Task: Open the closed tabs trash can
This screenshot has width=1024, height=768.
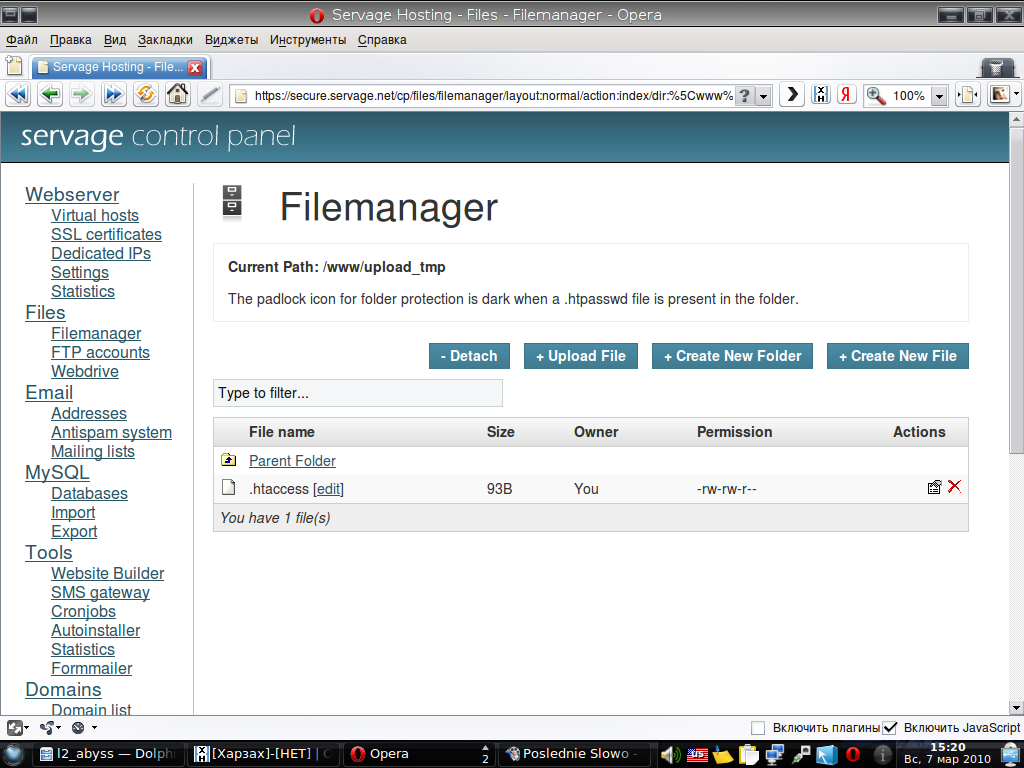Action: 997,67
